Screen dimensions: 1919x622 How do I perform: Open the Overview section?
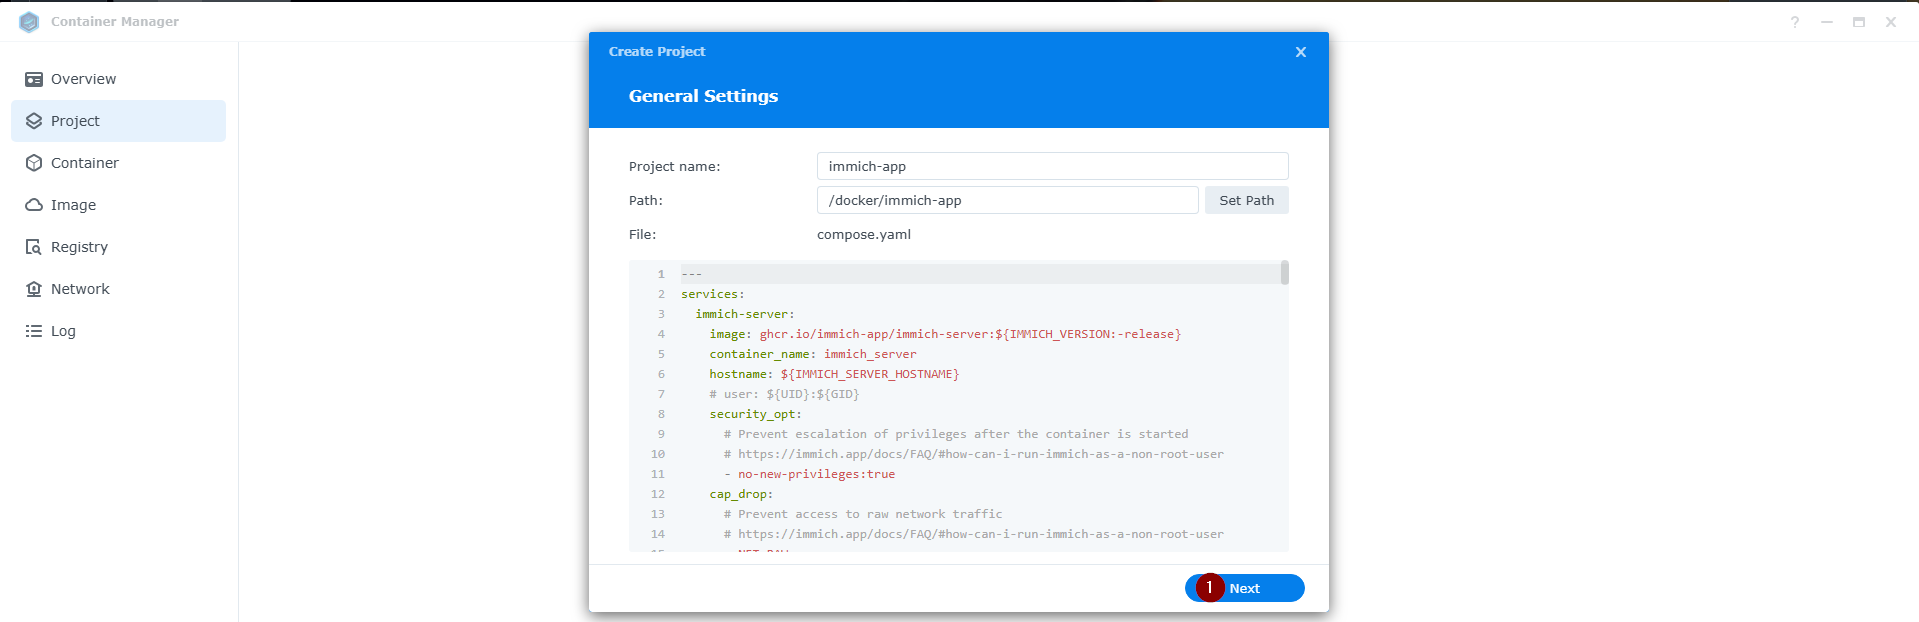83,79
